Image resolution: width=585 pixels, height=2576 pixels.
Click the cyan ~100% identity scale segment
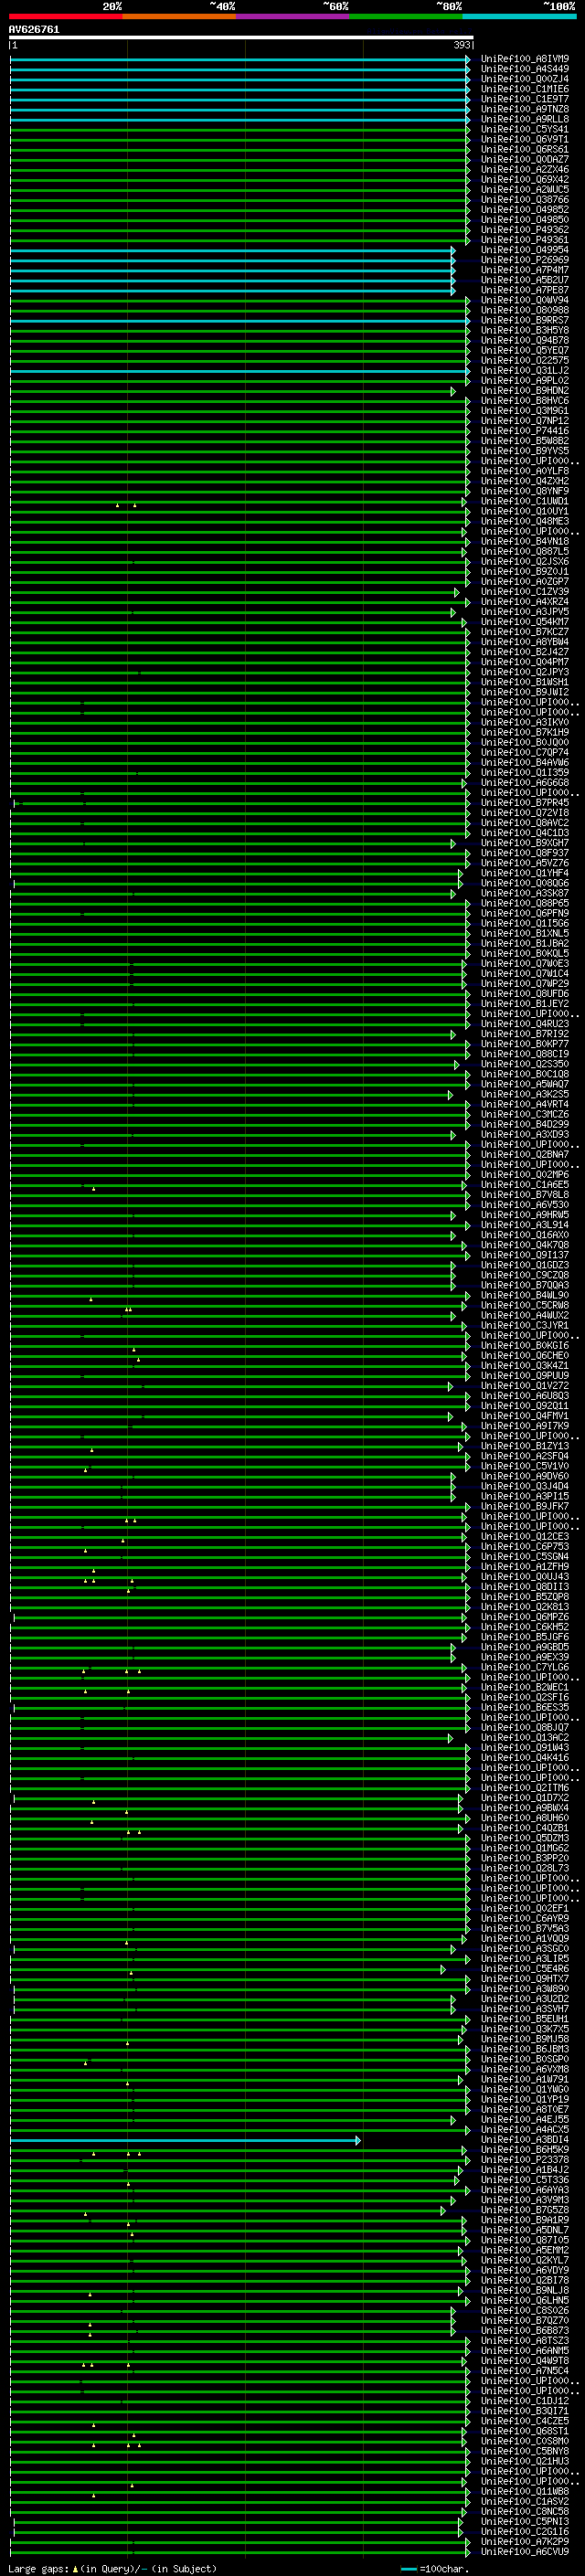(519, 16)
